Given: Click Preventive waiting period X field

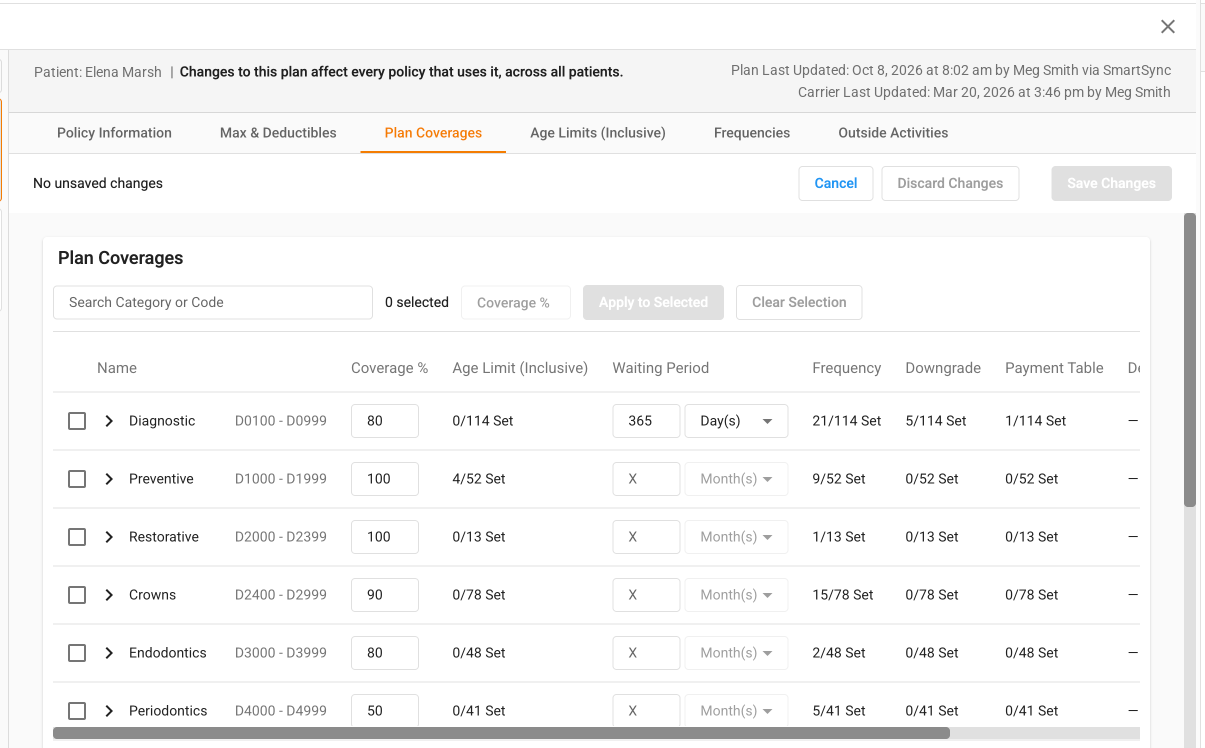Looking at the screenshot, I should click(x=647, y=479).
